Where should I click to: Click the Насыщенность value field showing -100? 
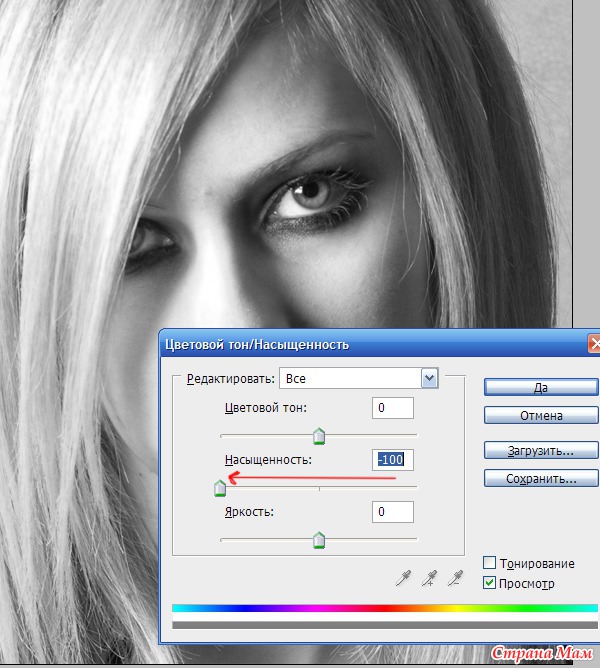click(392, 460)
